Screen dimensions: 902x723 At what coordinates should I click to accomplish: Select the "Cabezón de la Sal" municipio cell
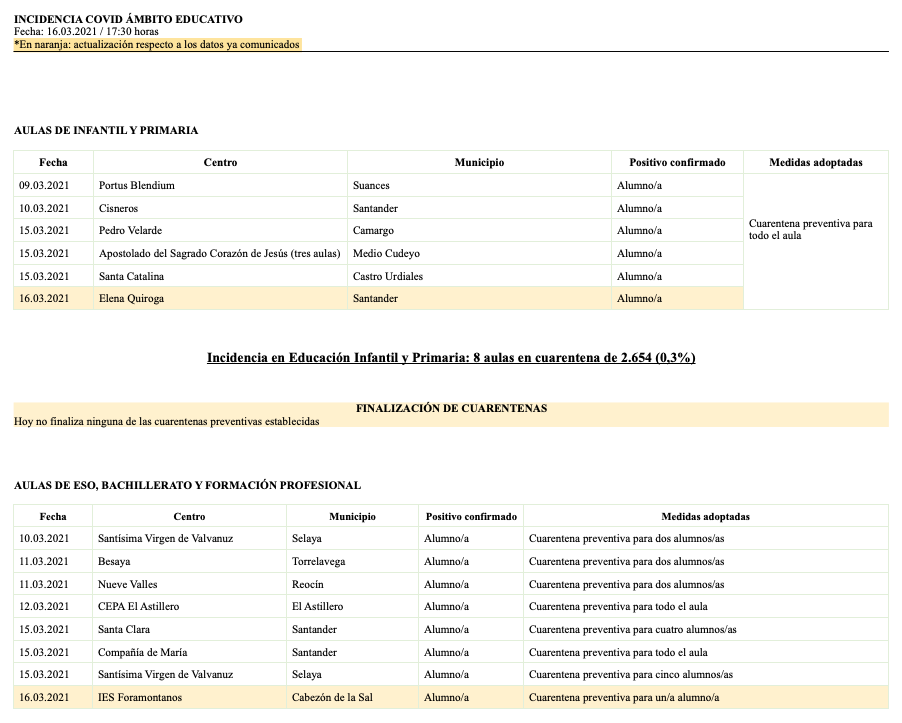(x=331, y=697)
